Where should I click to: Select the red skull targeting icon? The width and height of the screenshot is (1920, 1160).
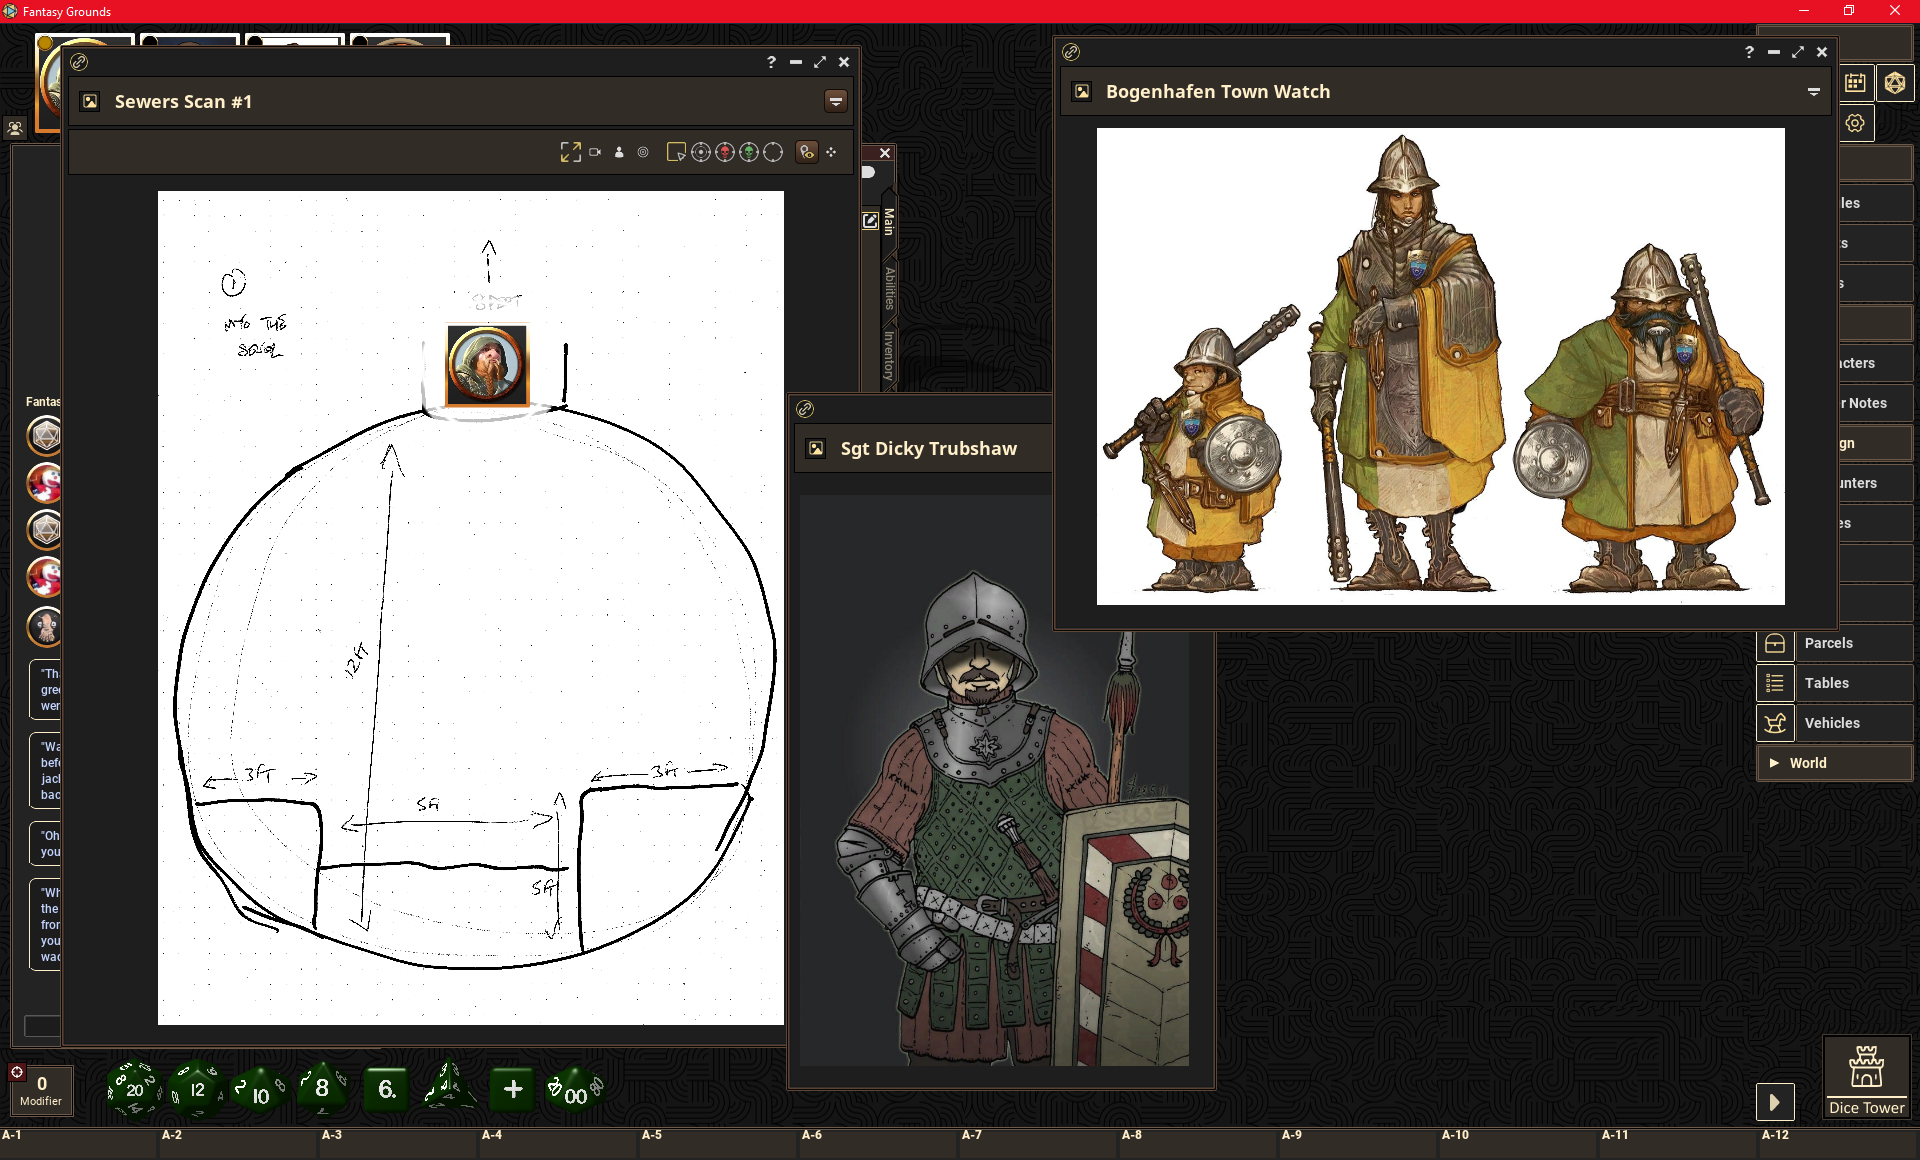pos(725,152)
